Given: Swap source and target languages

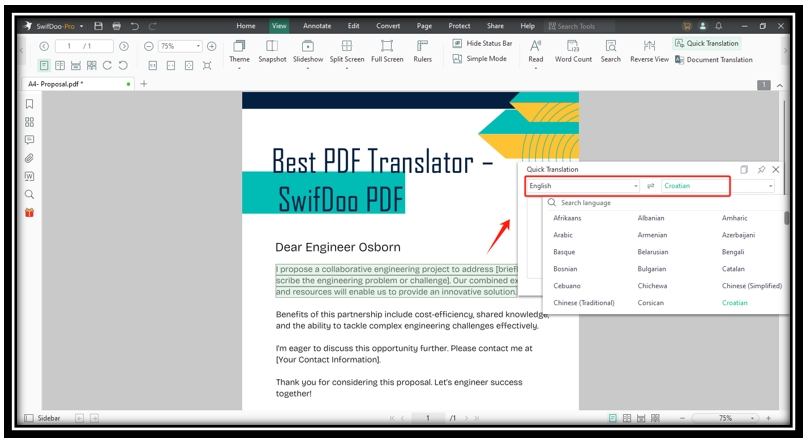Looking at the screenshot, I should 650,186.
